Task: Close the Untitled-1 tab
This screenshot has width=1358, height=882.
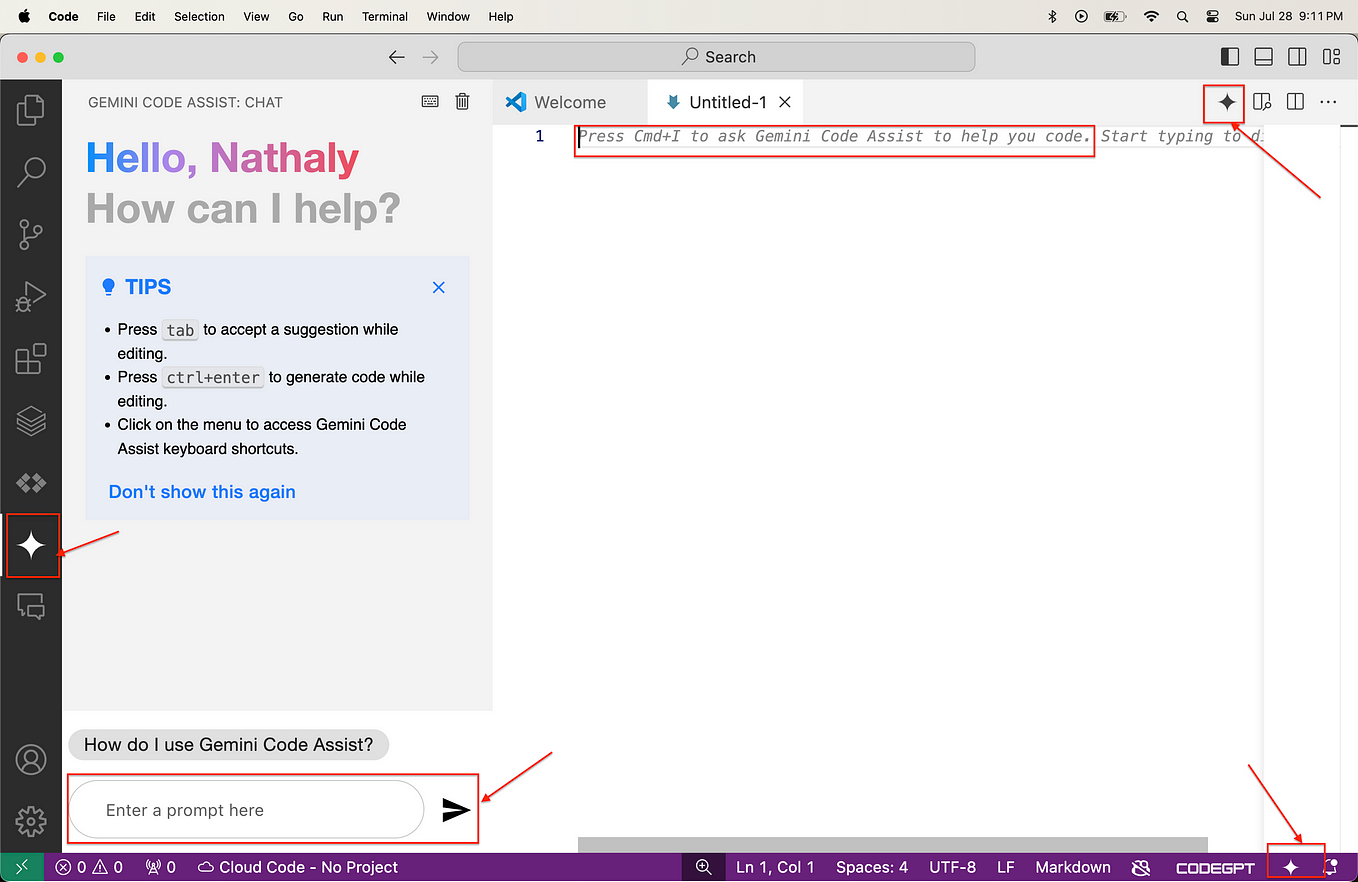Action: point(785,102)
